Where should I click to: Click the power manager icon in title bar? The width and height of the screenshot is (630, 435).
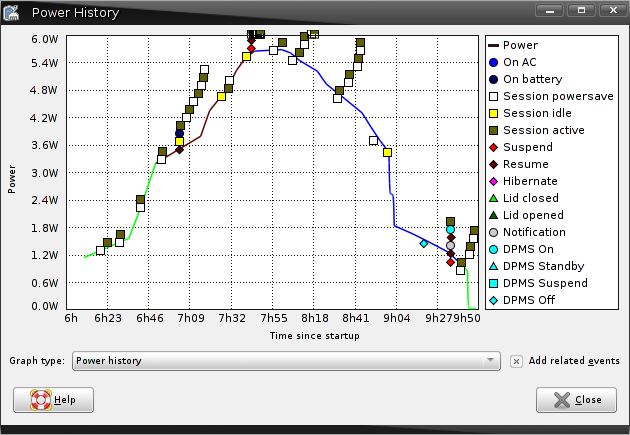(13, 12)
